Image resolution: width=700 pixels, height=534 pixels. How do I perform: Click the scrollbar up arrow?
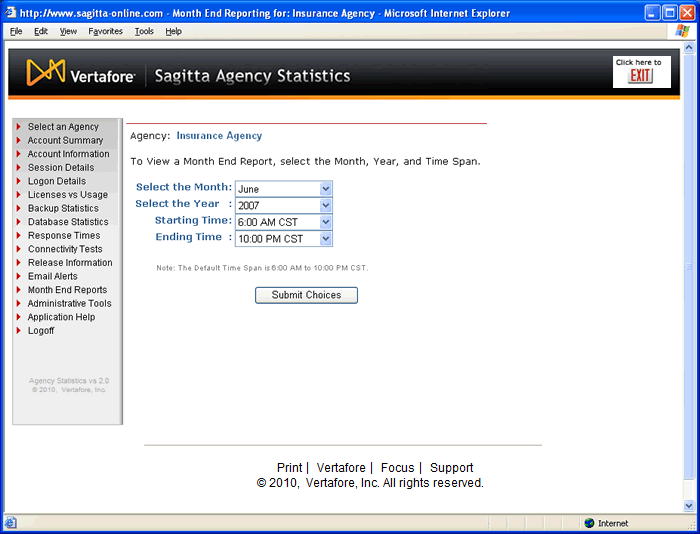[689, 47]
